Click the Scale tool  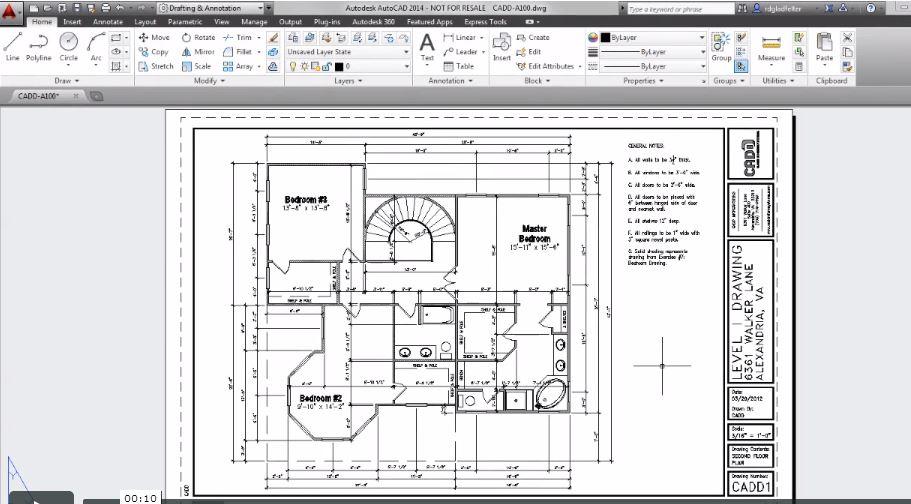(196, 66)
